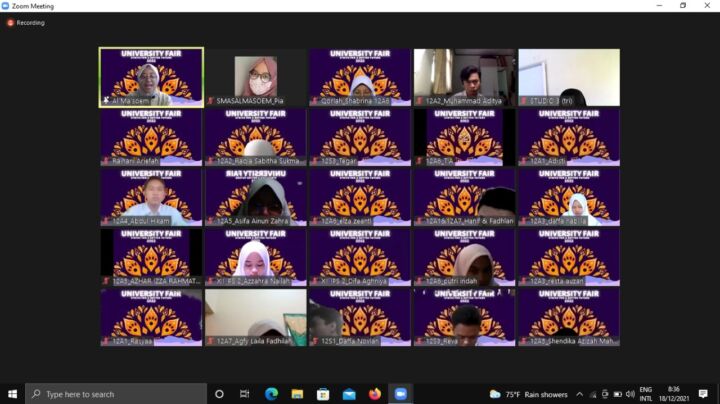
Task: Open the Microsoft Store taskbar icon
Action: pyautogui.click(x=323, y=394)
